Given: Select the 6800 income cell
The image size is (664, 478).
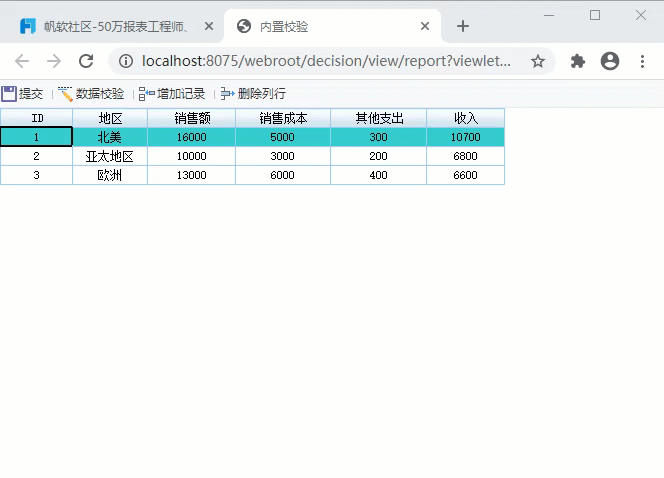Looking at the screenshot, I should [465, 156].
